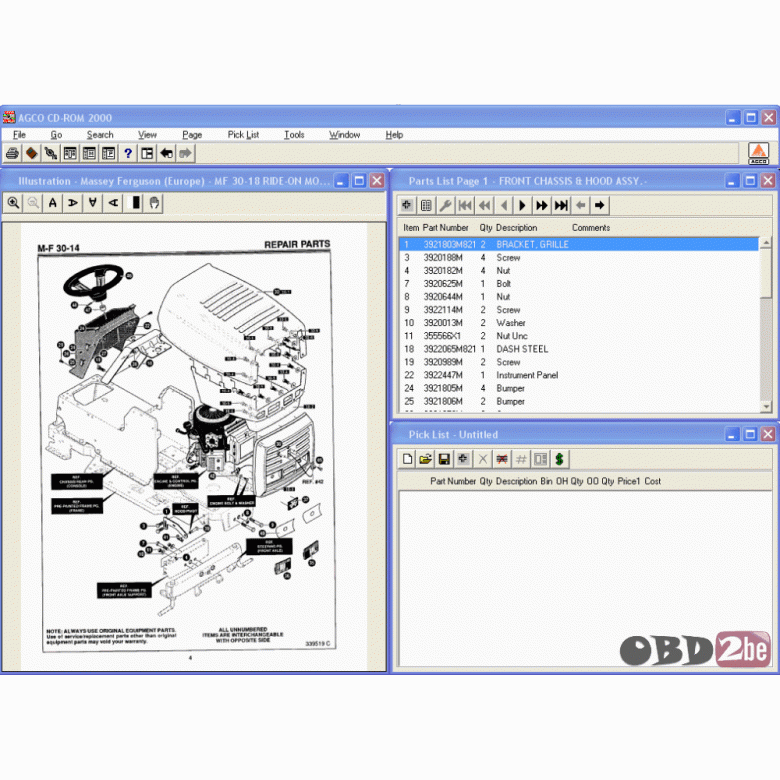Select the Nut Unc row

(x=579, y=336)
